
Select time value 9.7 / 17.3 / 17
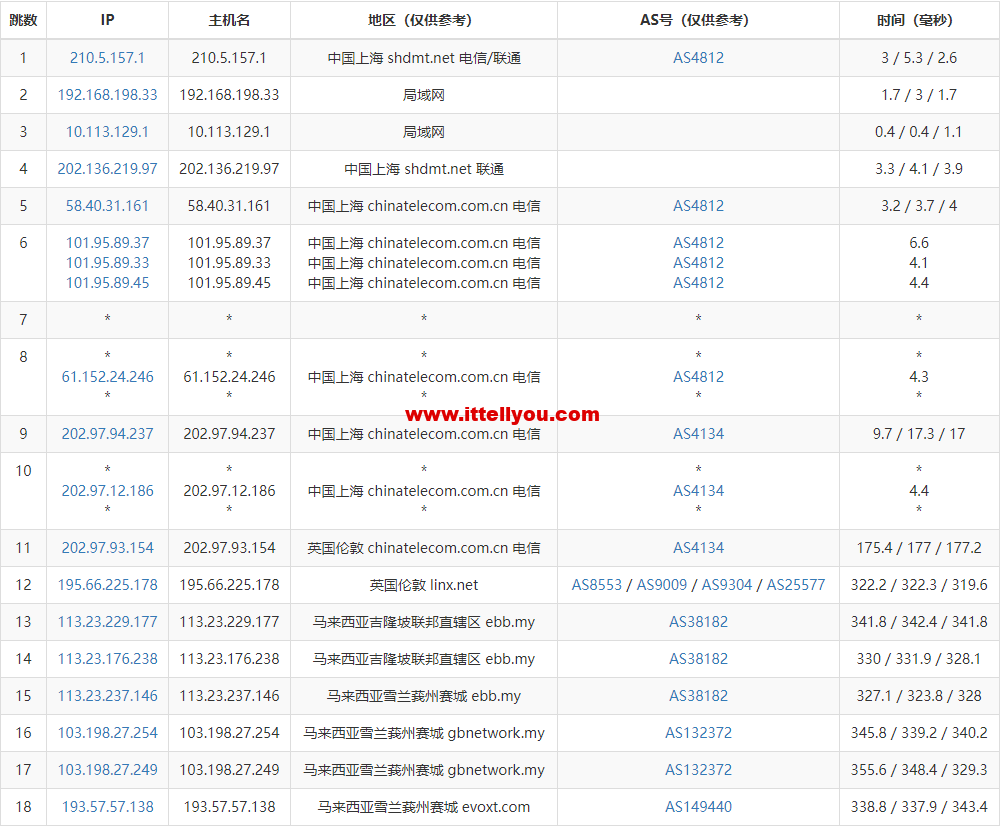pos(918,434)
